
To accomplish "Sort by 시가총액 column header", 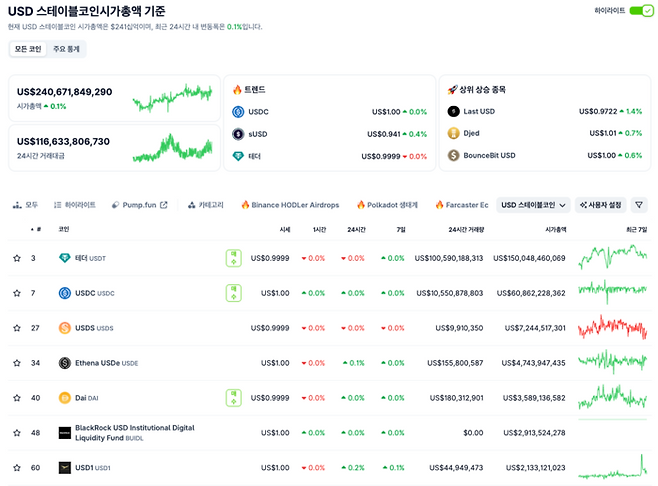I will [556, 229].
